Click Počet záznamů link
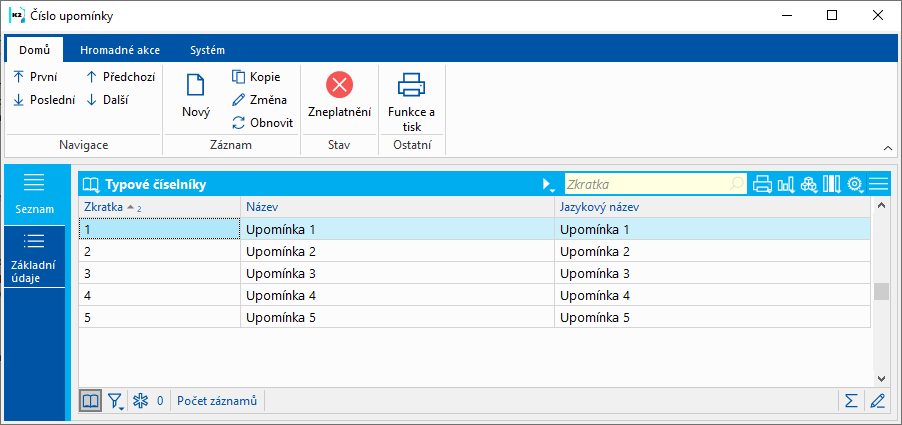Image resolution: width=902 pixels, height=425 pixels. click(217, 401)
